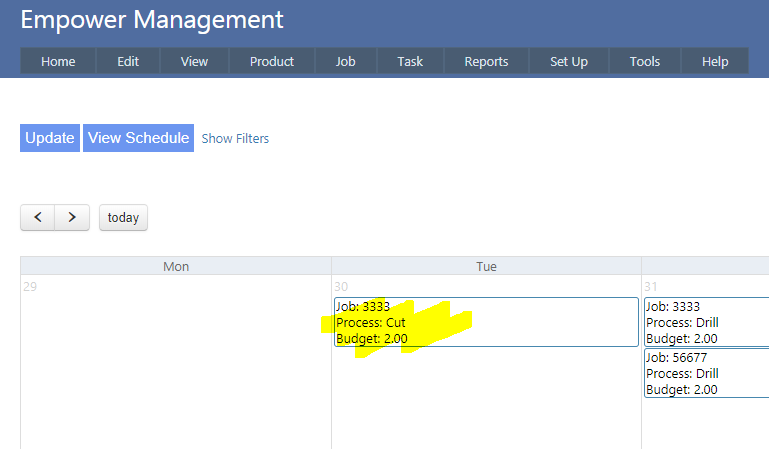Viewport: 769px width, 449px height.
Task: Open the Help menu
Action: (x=715, y=61)
